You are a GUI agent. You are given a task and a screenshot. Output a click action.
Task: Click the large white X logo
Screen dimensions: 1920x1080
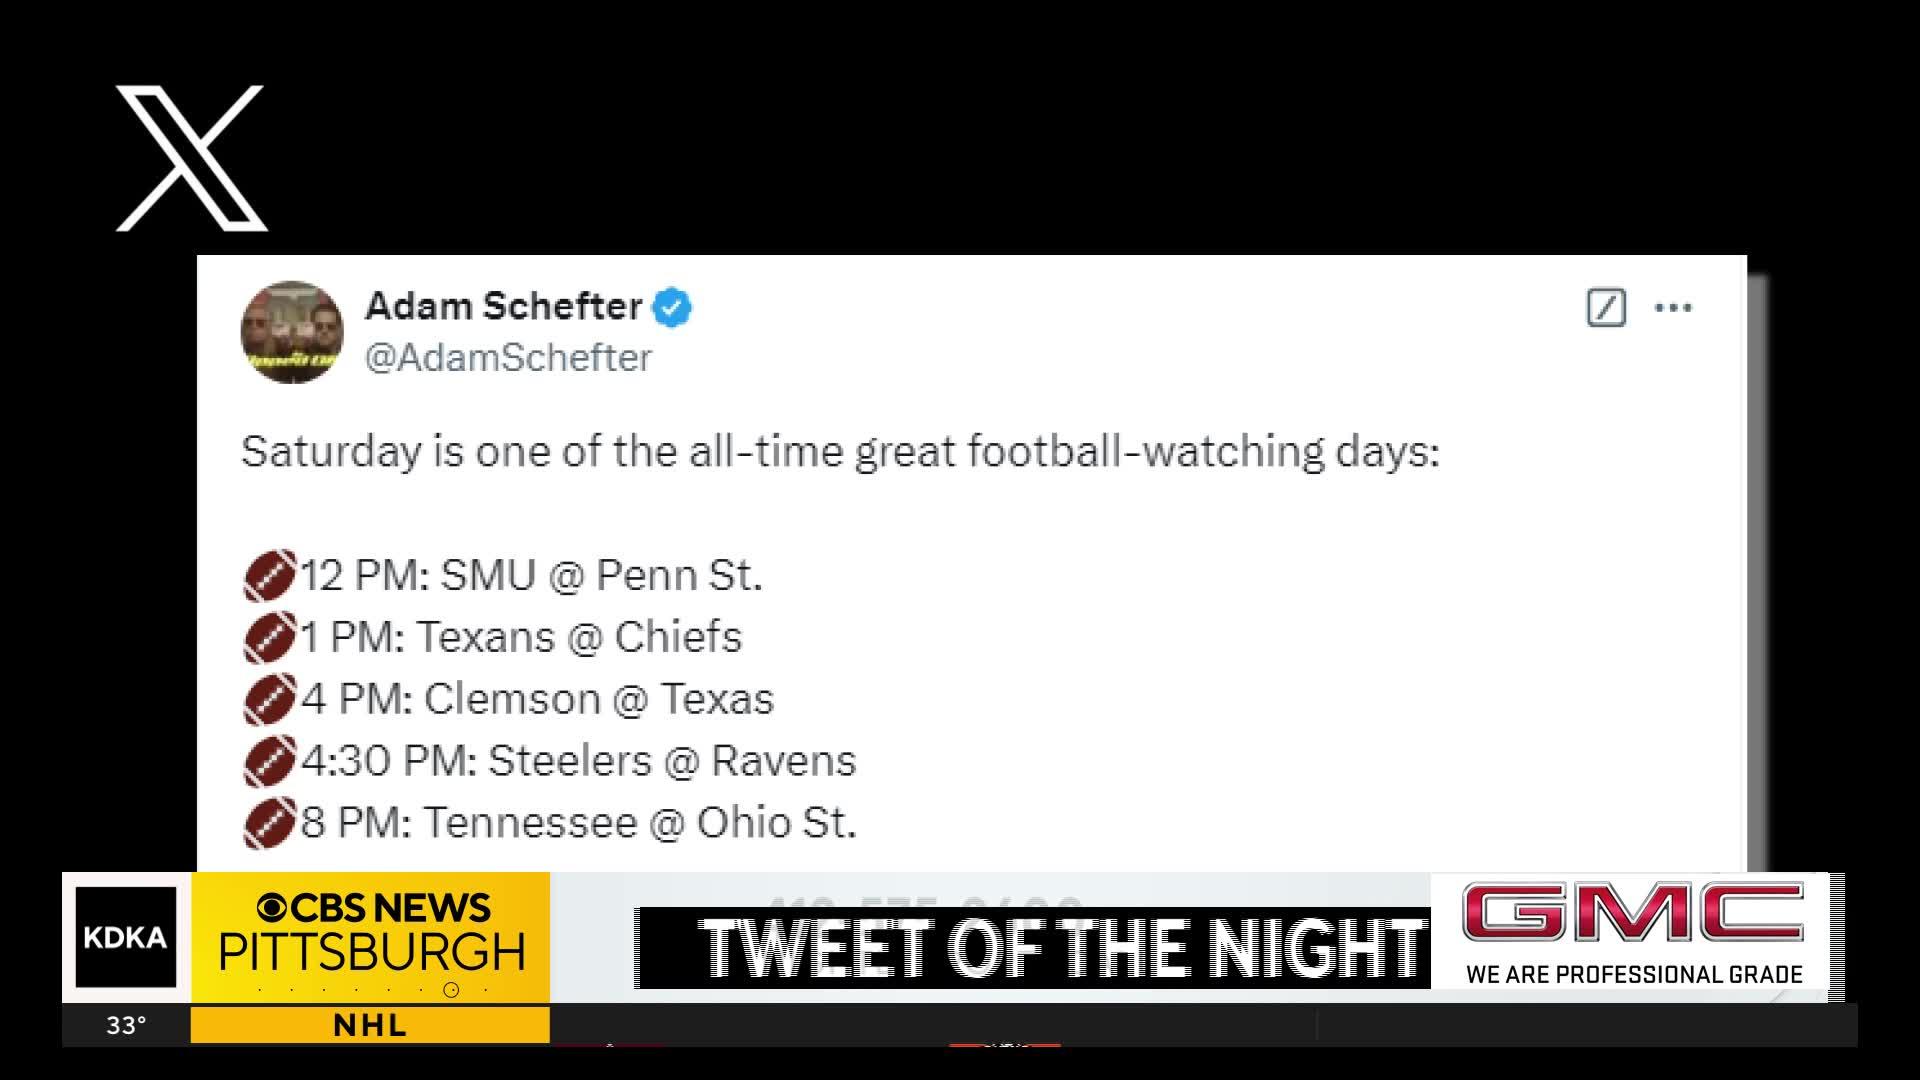[x=191, y=158]
